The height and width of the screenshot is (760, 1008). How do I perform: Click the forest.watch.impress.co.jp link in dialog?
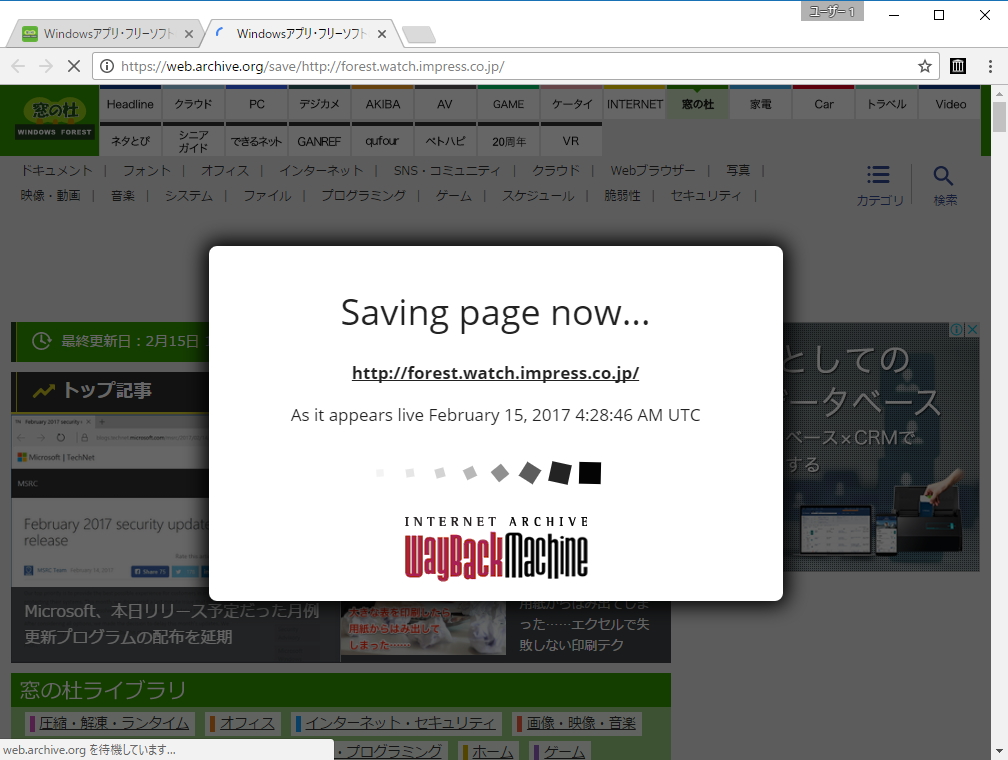pyautogui.click(x=496, y=373)
